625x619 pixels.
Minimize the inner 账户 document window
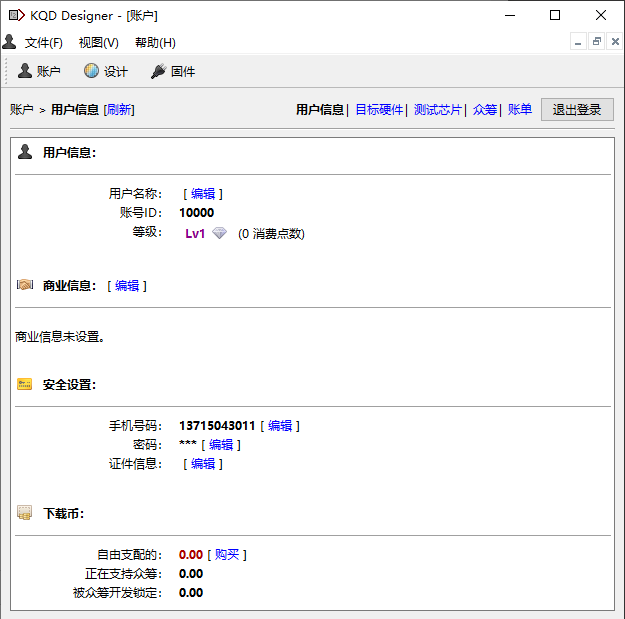578,41
